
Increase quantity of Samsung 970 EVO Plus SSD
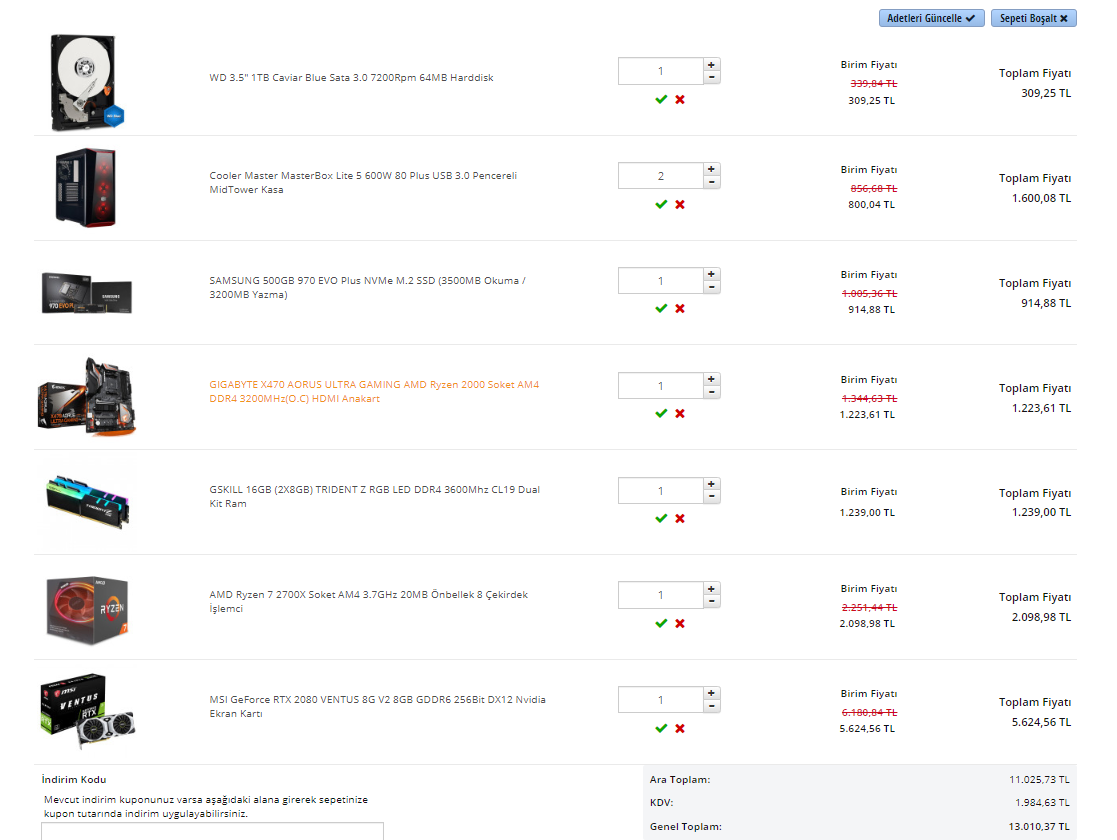coord(711,274)
